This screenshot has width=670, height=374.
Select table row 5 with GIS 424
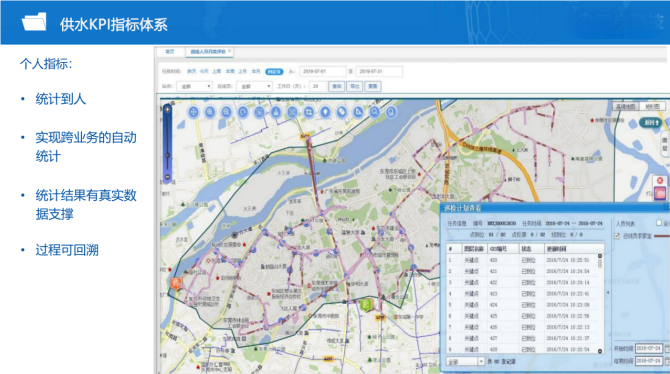522,305
